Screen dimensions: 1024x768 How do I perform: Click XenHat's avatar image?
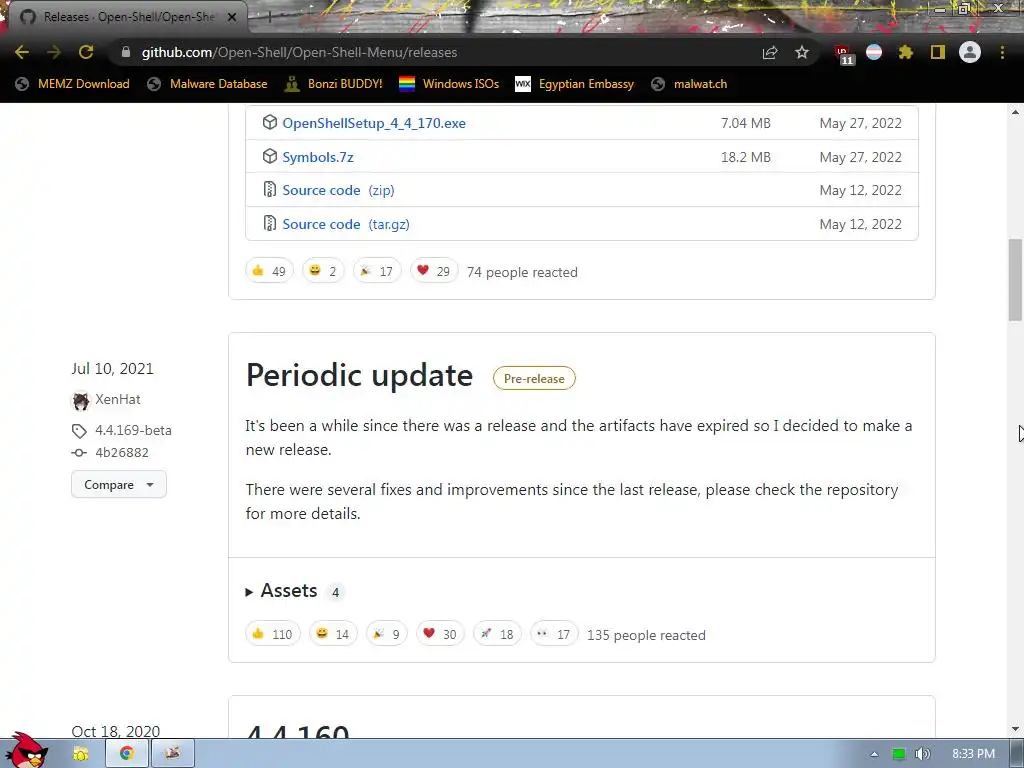pos(80,400)
